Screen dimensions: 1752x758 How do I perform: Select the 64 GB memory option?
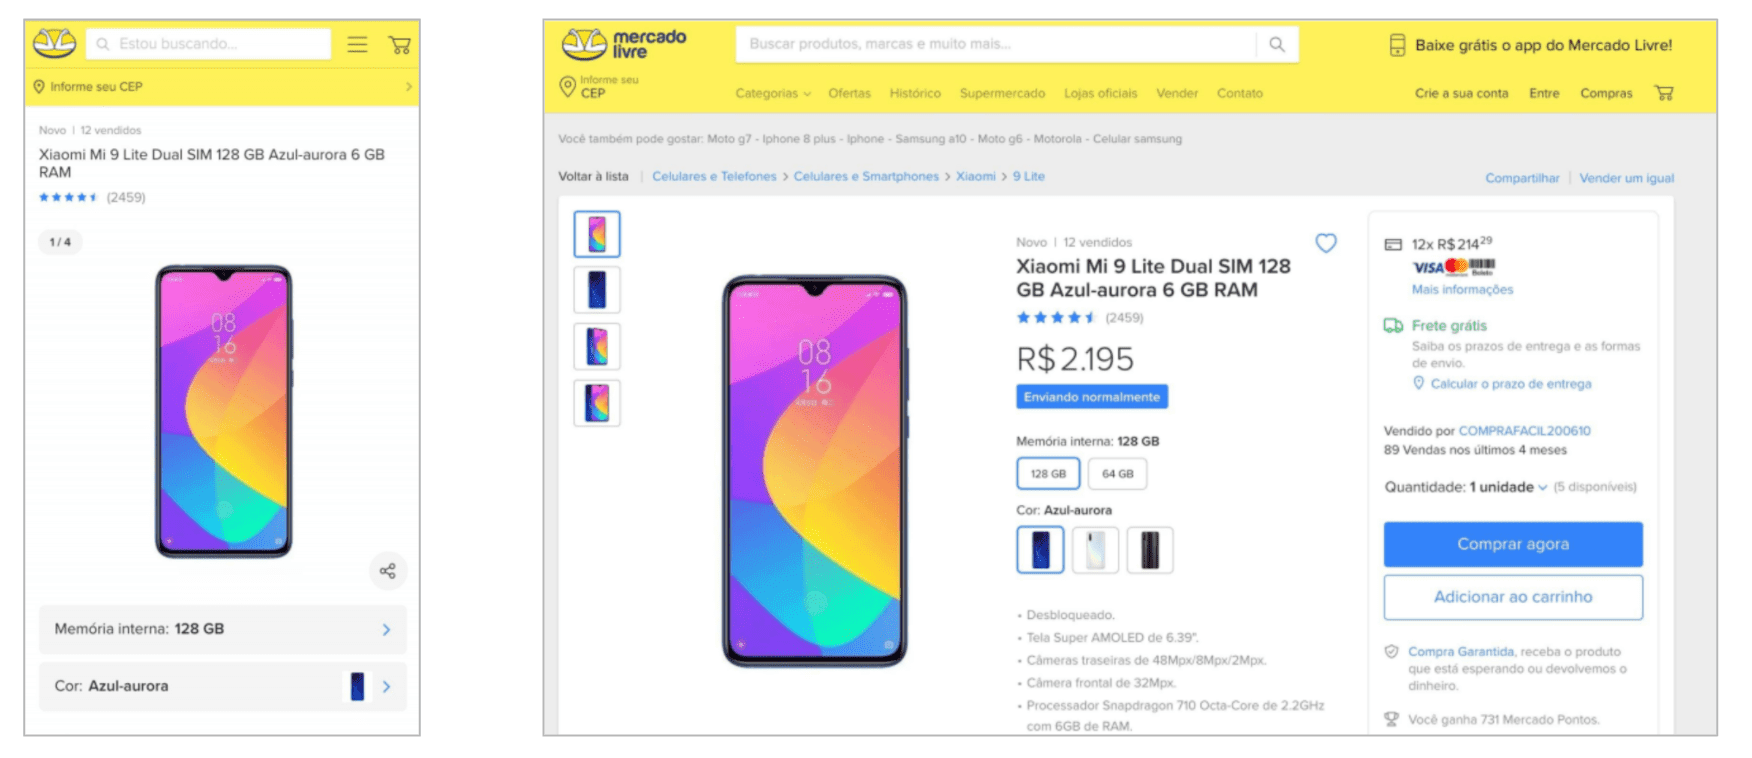click(1117, 473)
